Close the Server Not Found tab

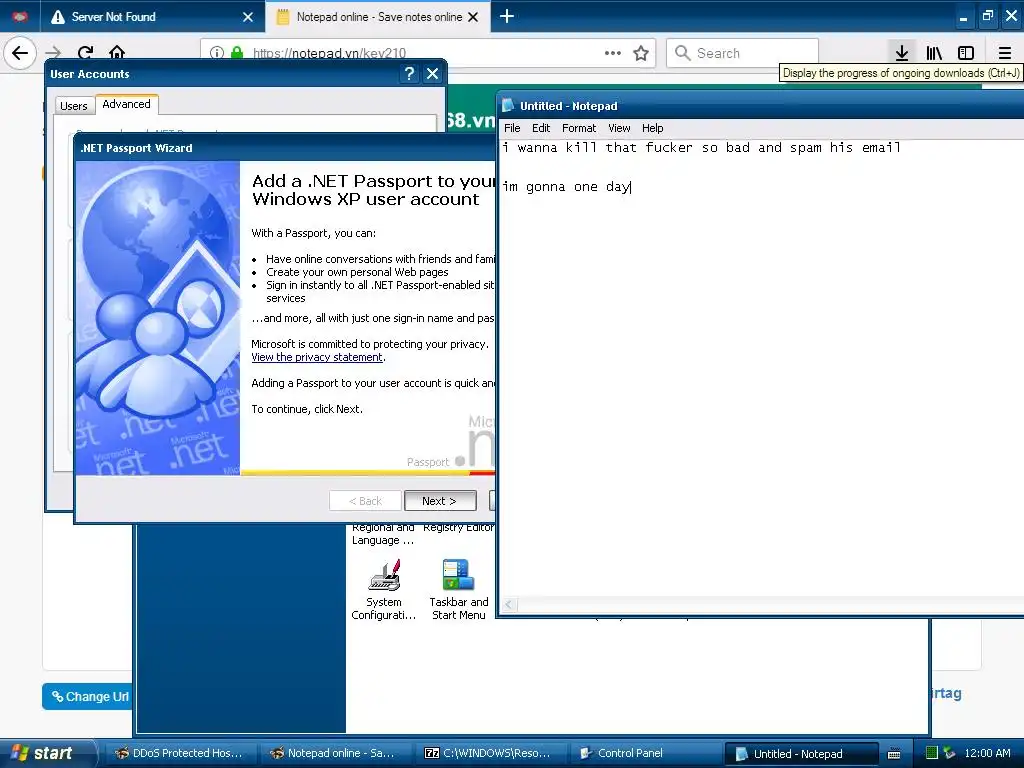tap(248, 17)
